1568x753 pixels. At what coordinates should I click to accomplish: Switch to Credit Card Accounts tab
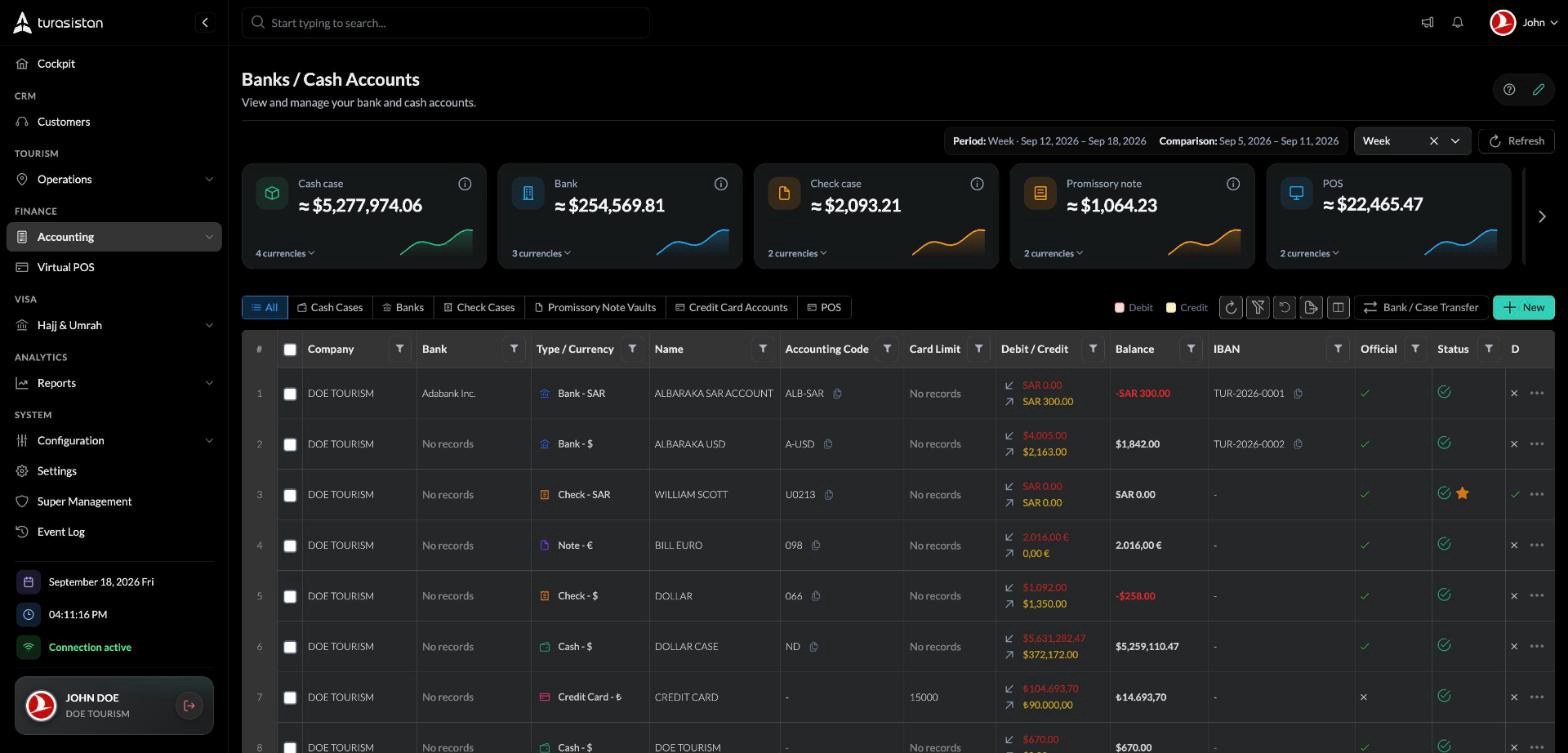click(x=731, y=308)
